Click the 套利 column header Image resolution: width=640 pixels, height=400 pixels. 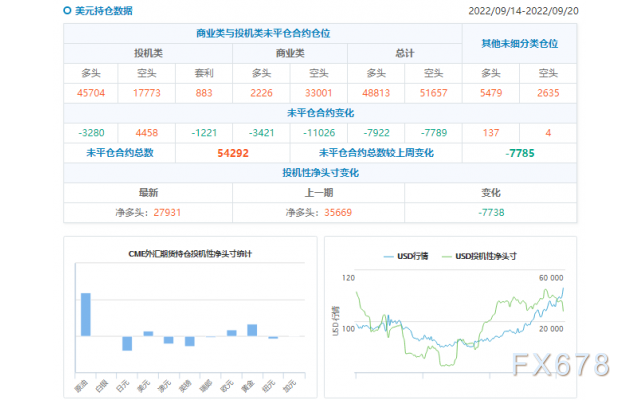point(204,73)
